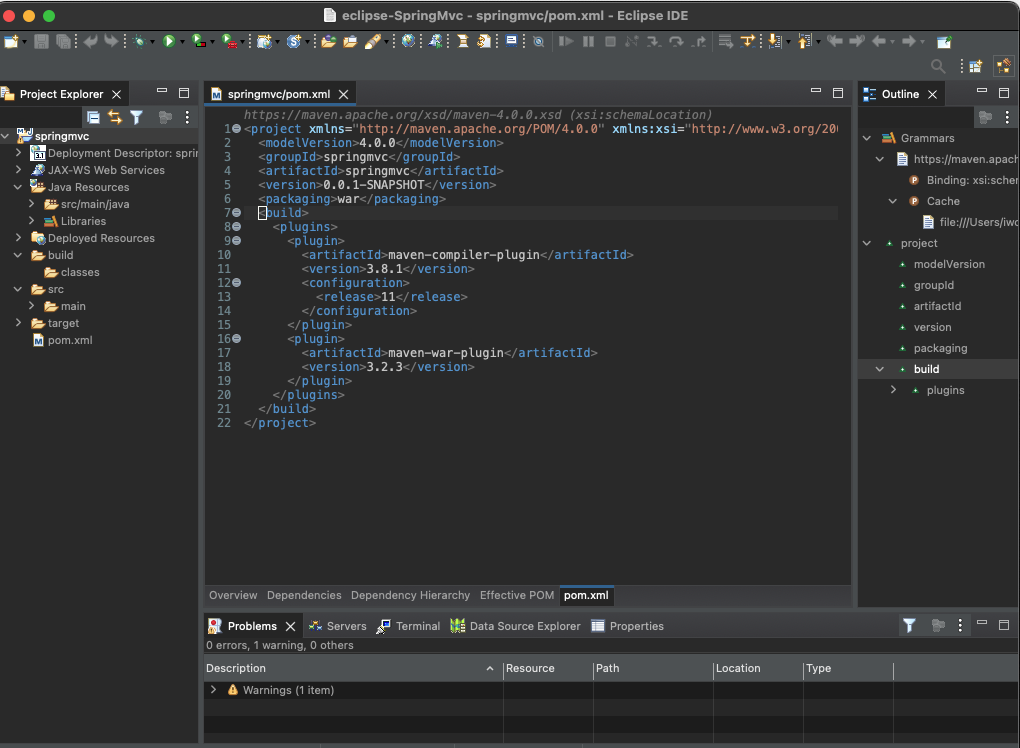1020x748 pixels.
Task: Click the Open Perspective icon
Action: (975, 66)
